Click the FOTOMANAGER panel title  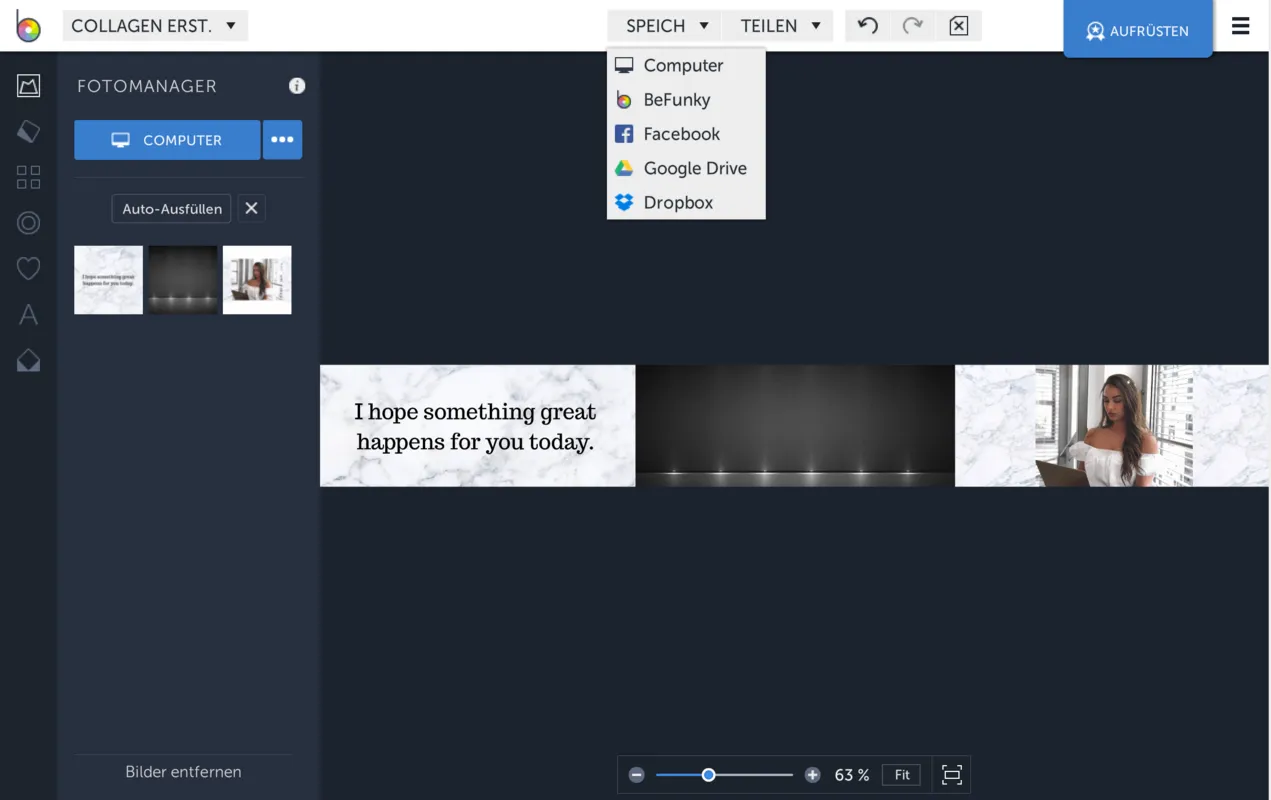tap(147, 86)
